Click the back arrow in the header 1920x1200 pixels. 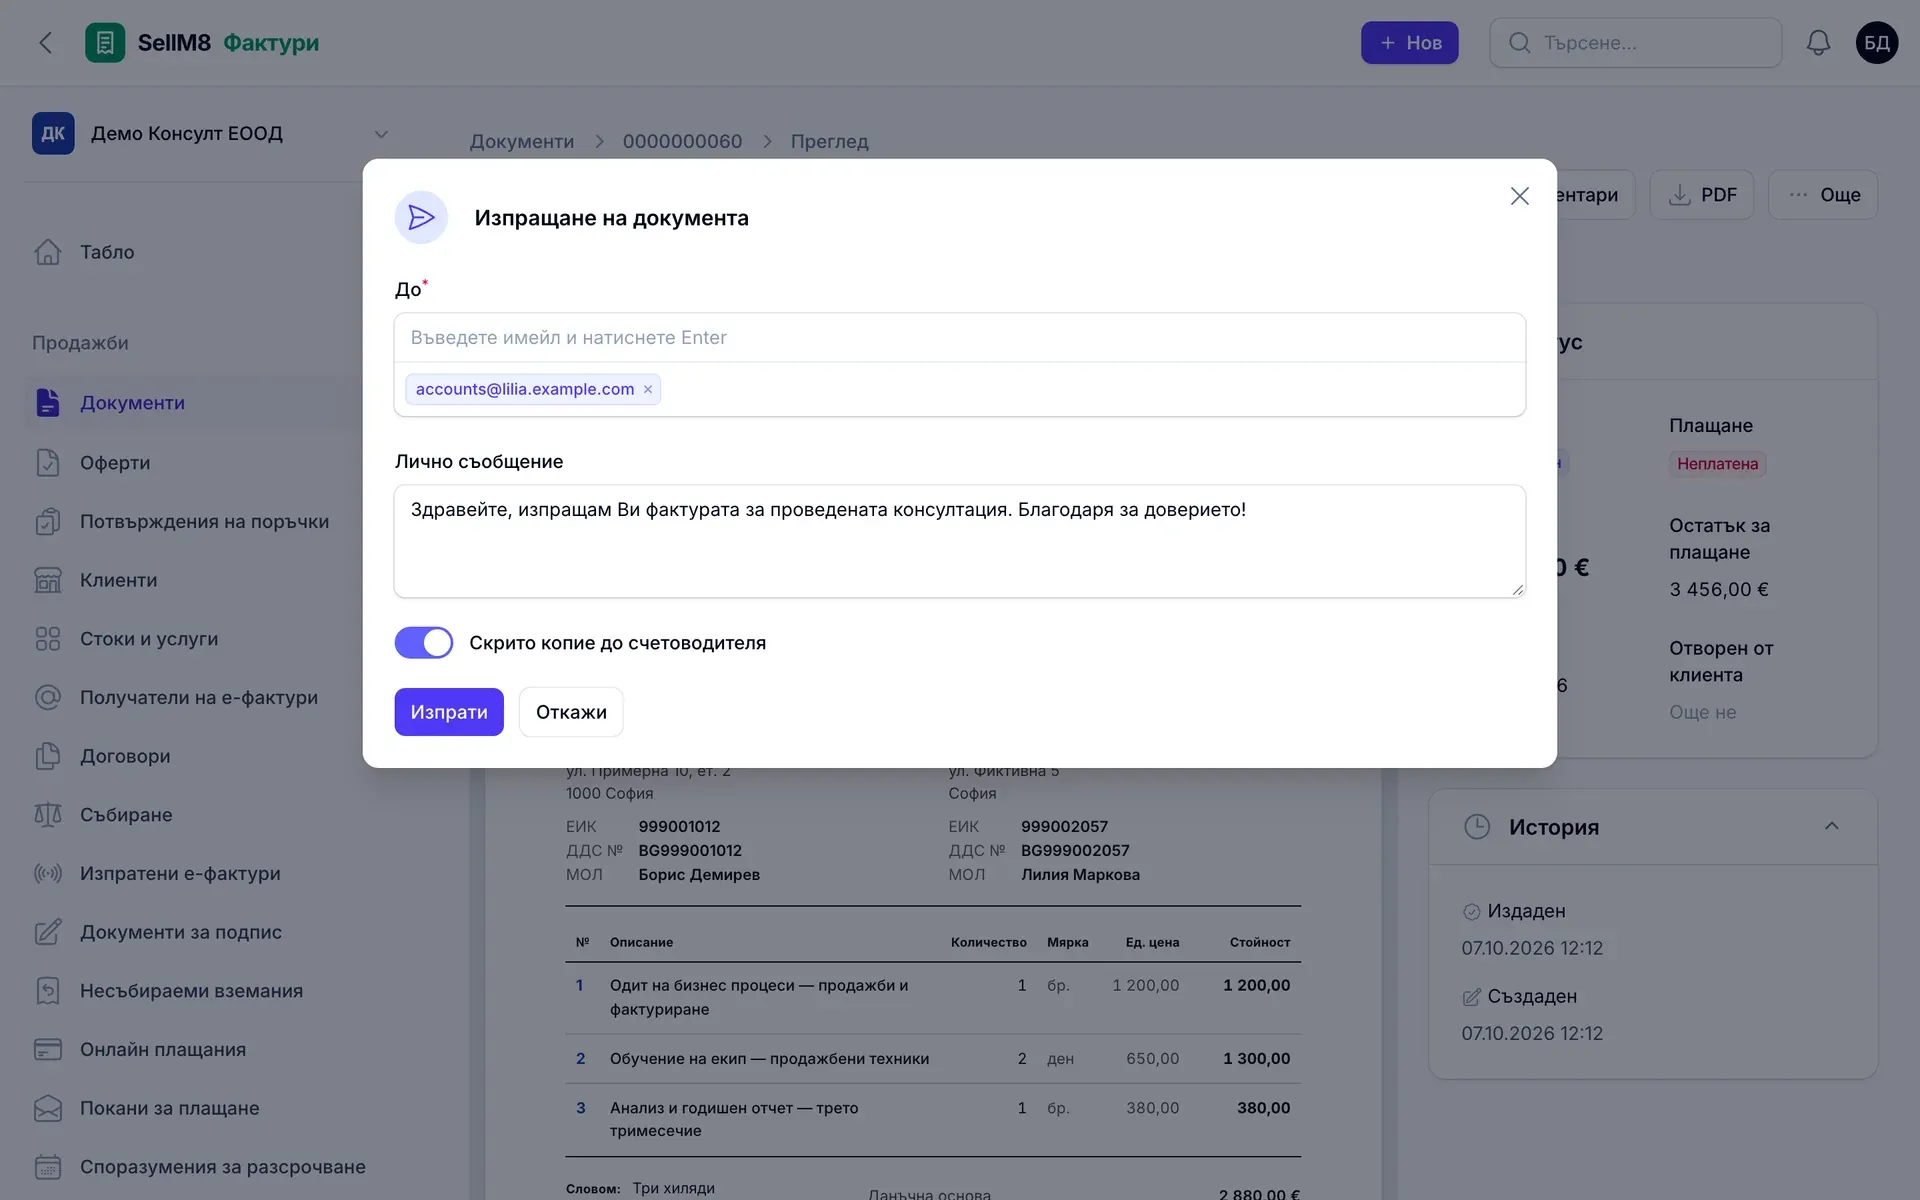pyautogui.click(x=45, y=42)
